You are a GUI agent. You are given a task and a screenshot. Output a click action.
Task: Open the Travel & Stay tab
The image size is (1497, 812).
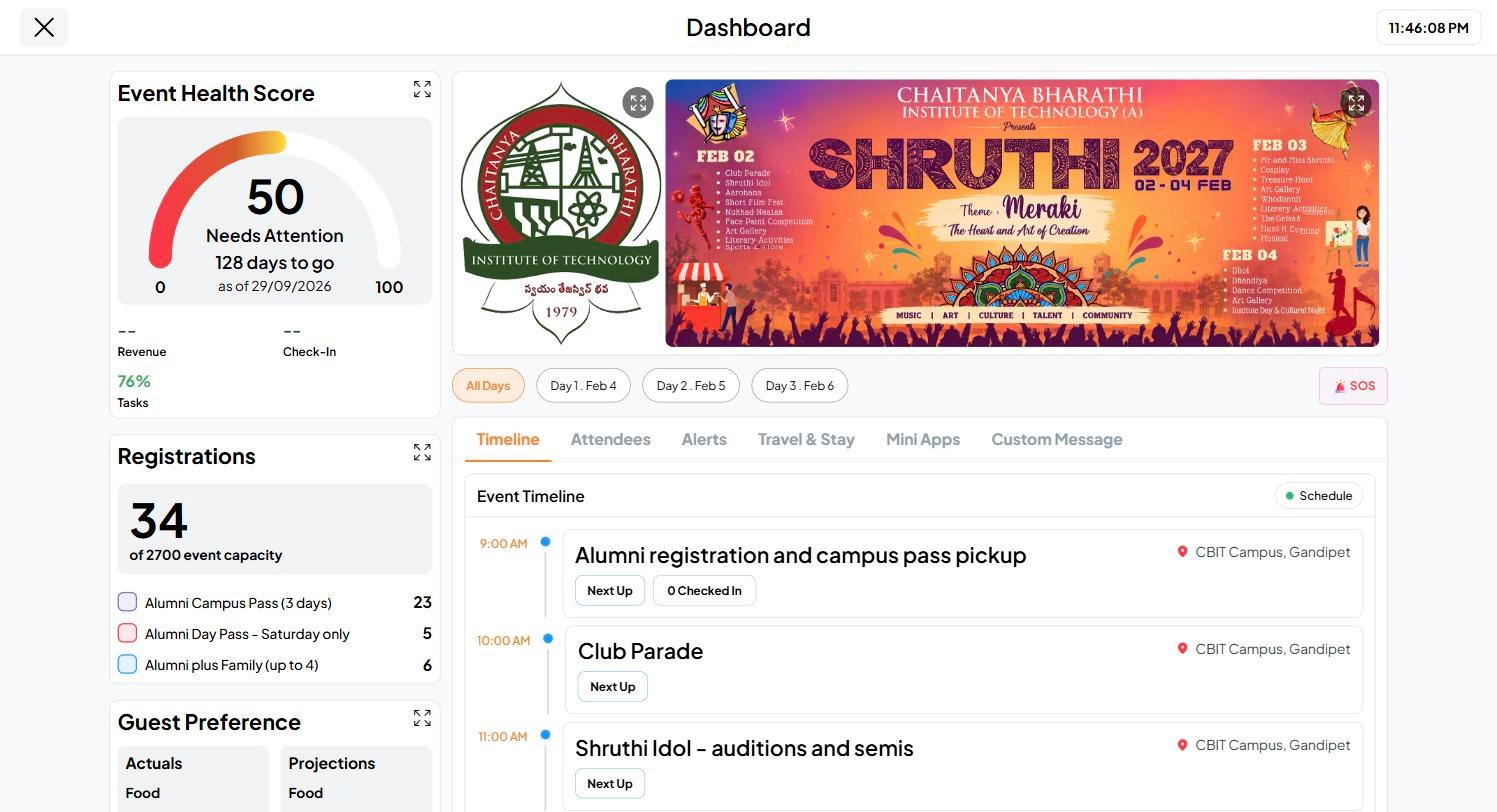pyautogui.click(x=806, y=440)
